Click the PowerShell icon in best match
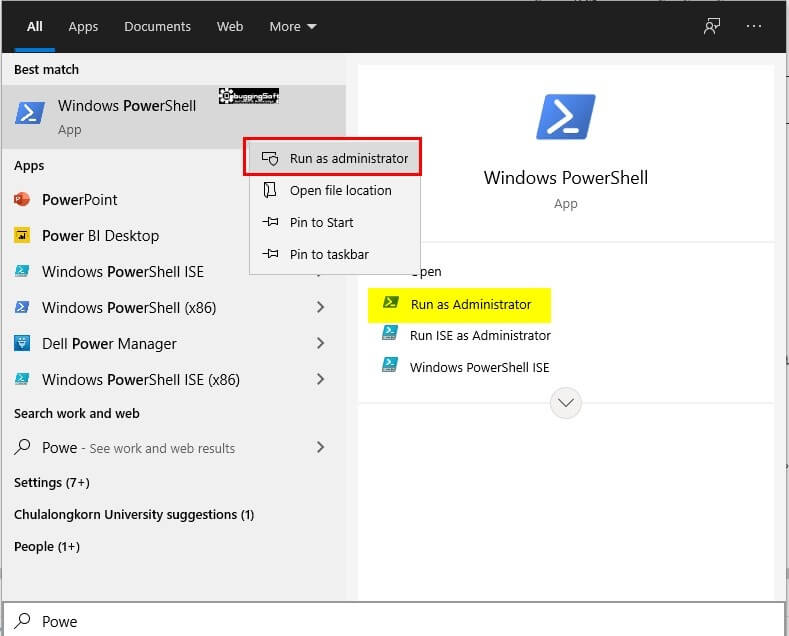789x636 pixels. (x=30, y=113)
